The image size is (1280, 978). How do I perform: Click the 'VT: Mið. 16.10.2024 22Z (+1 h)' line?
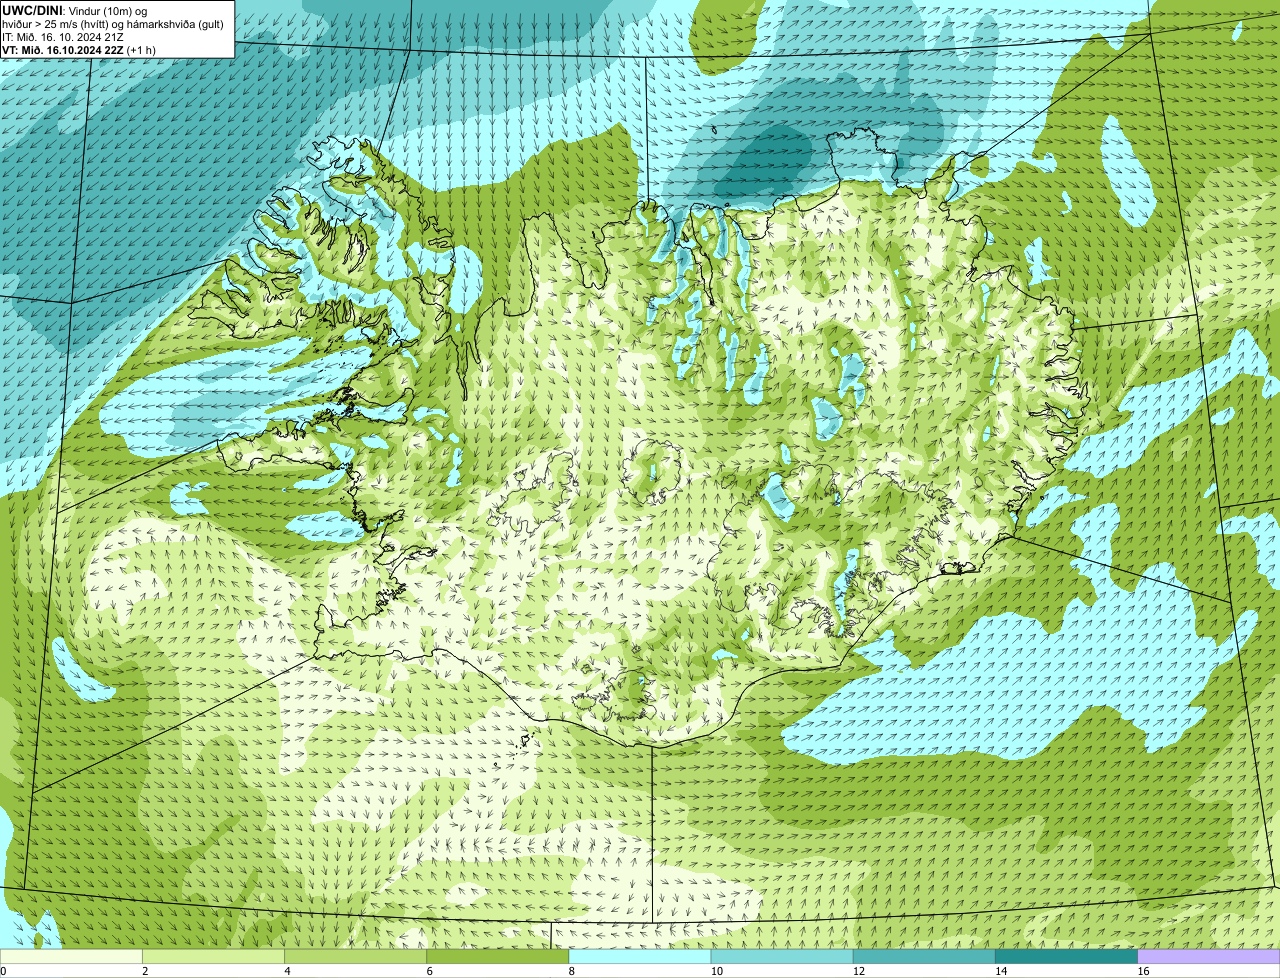tap(79, 50)
